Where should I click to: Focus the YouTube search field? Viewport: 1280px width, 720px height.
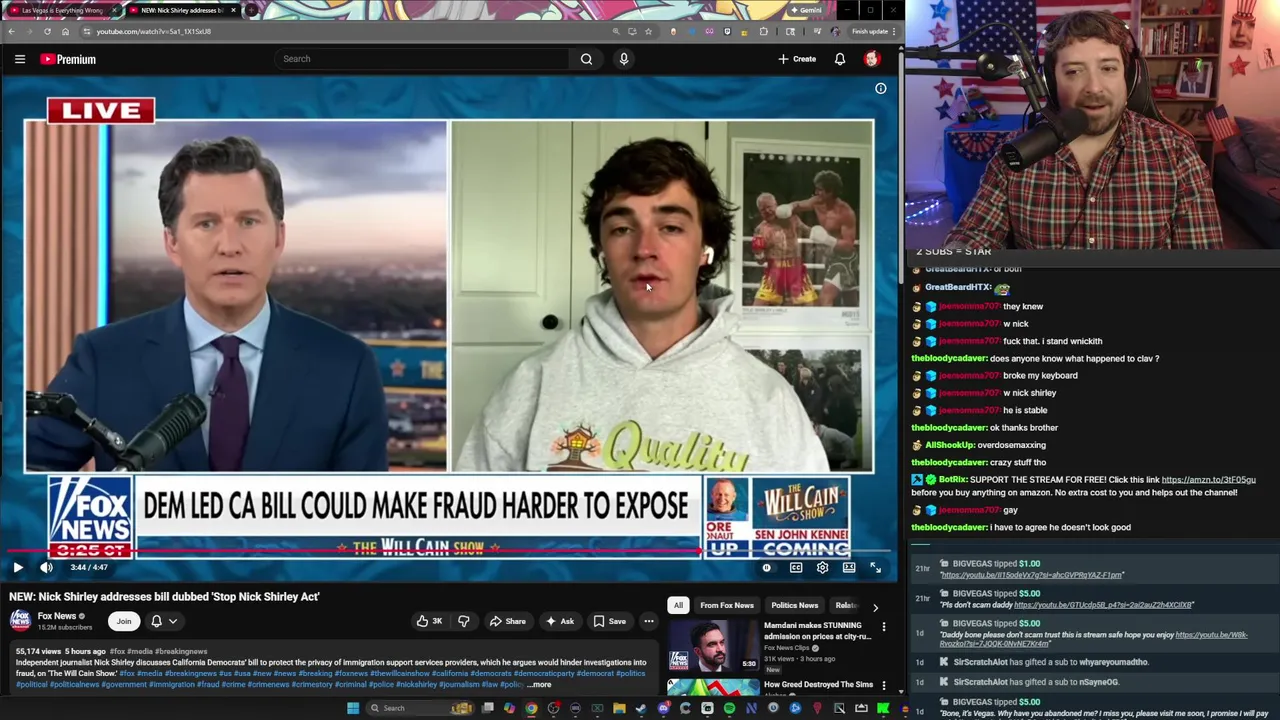(421, 59)
